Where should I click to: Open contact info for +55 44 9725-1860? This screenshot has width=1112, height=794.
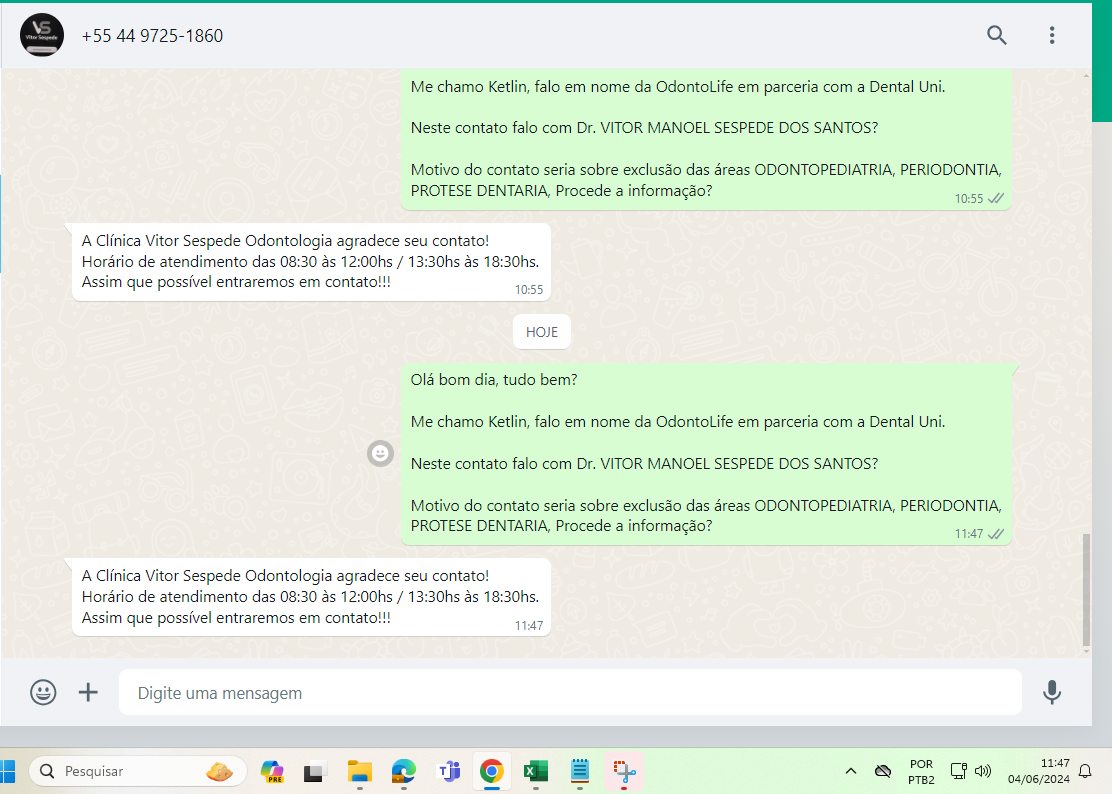tap(152, 36)
